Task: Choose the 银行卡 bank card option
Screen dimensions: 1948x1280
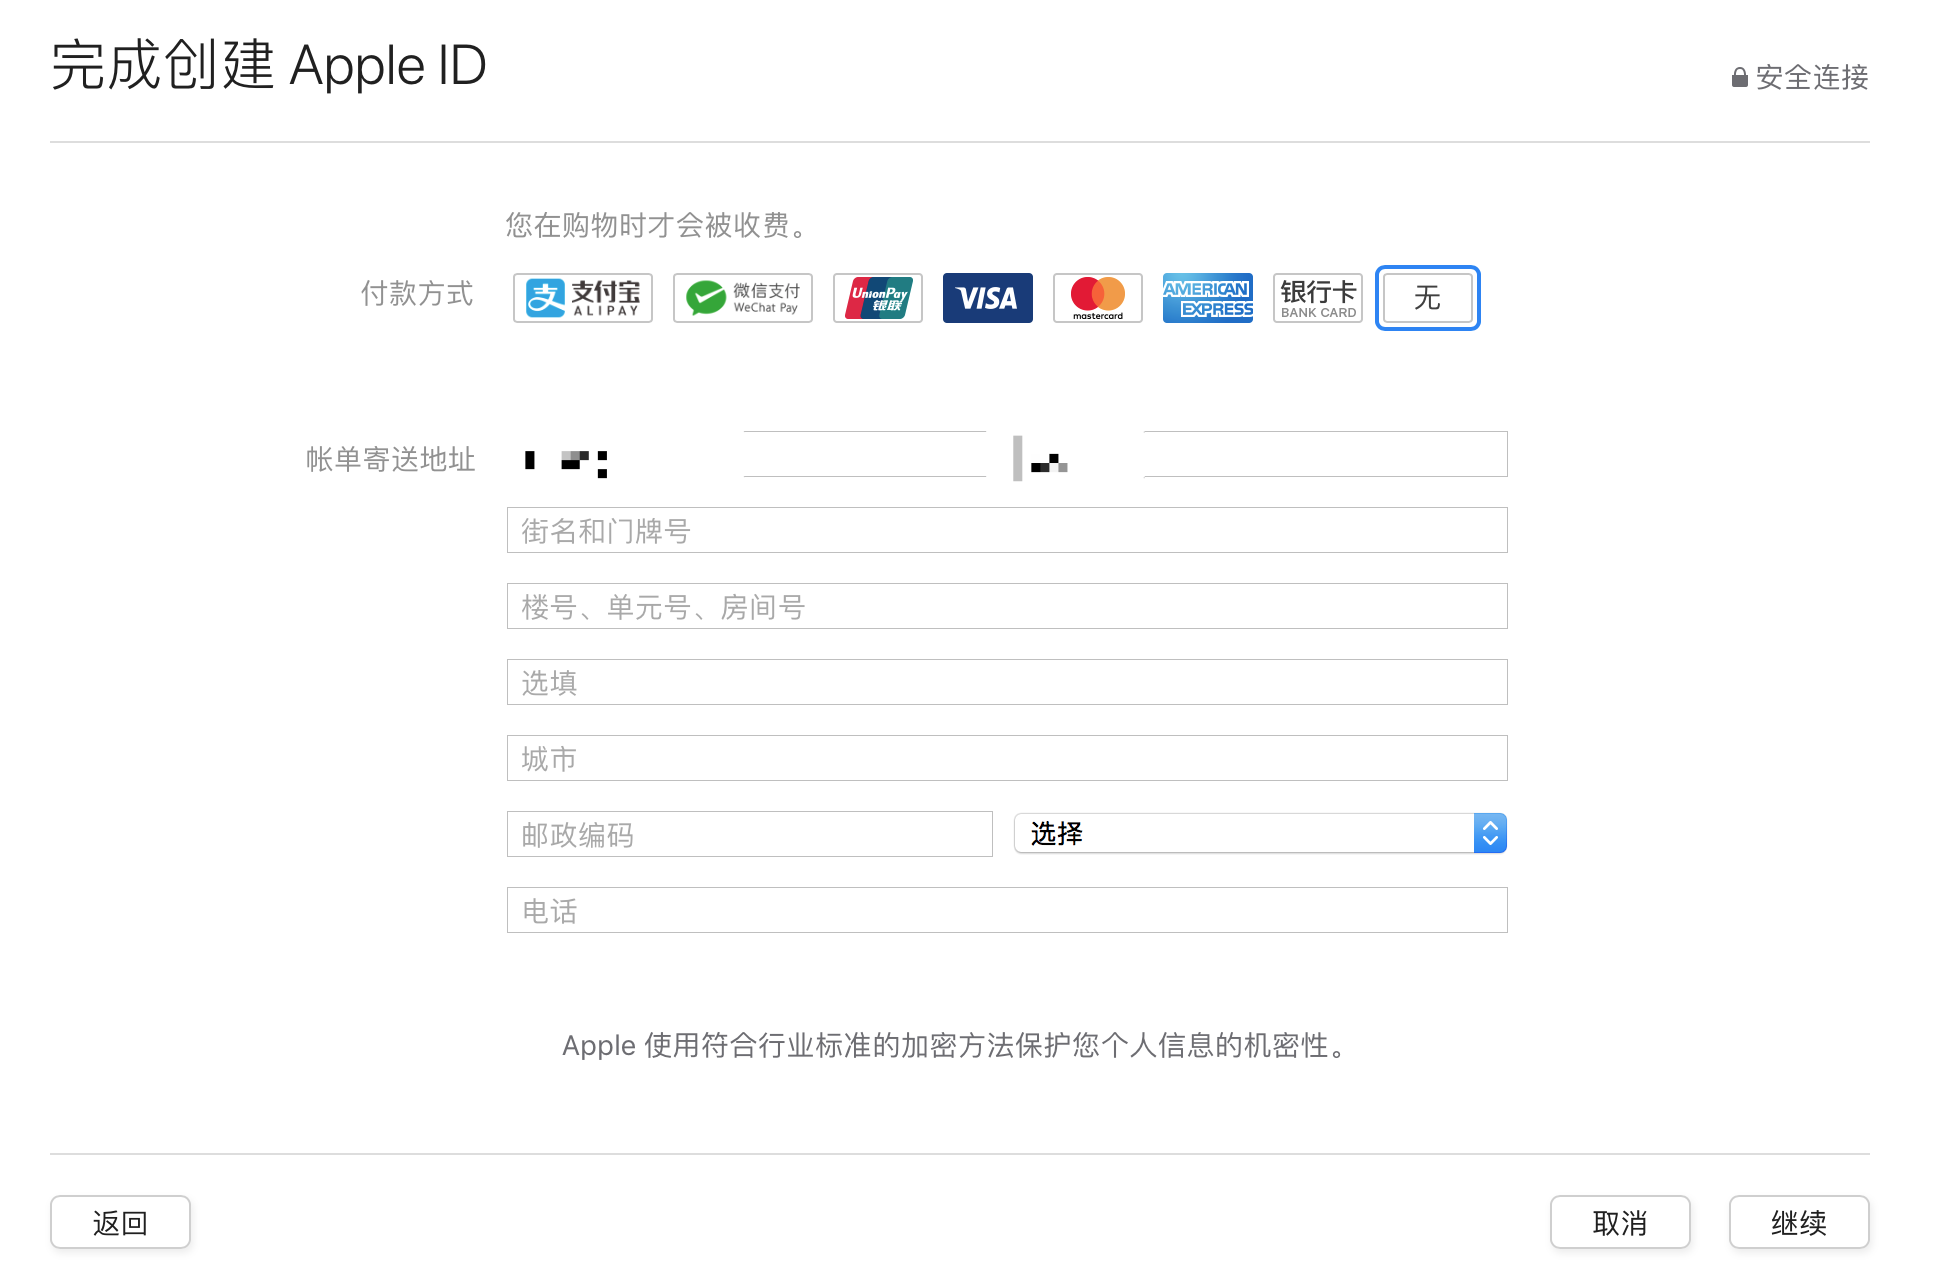Action: click(x=1317, y=297)
